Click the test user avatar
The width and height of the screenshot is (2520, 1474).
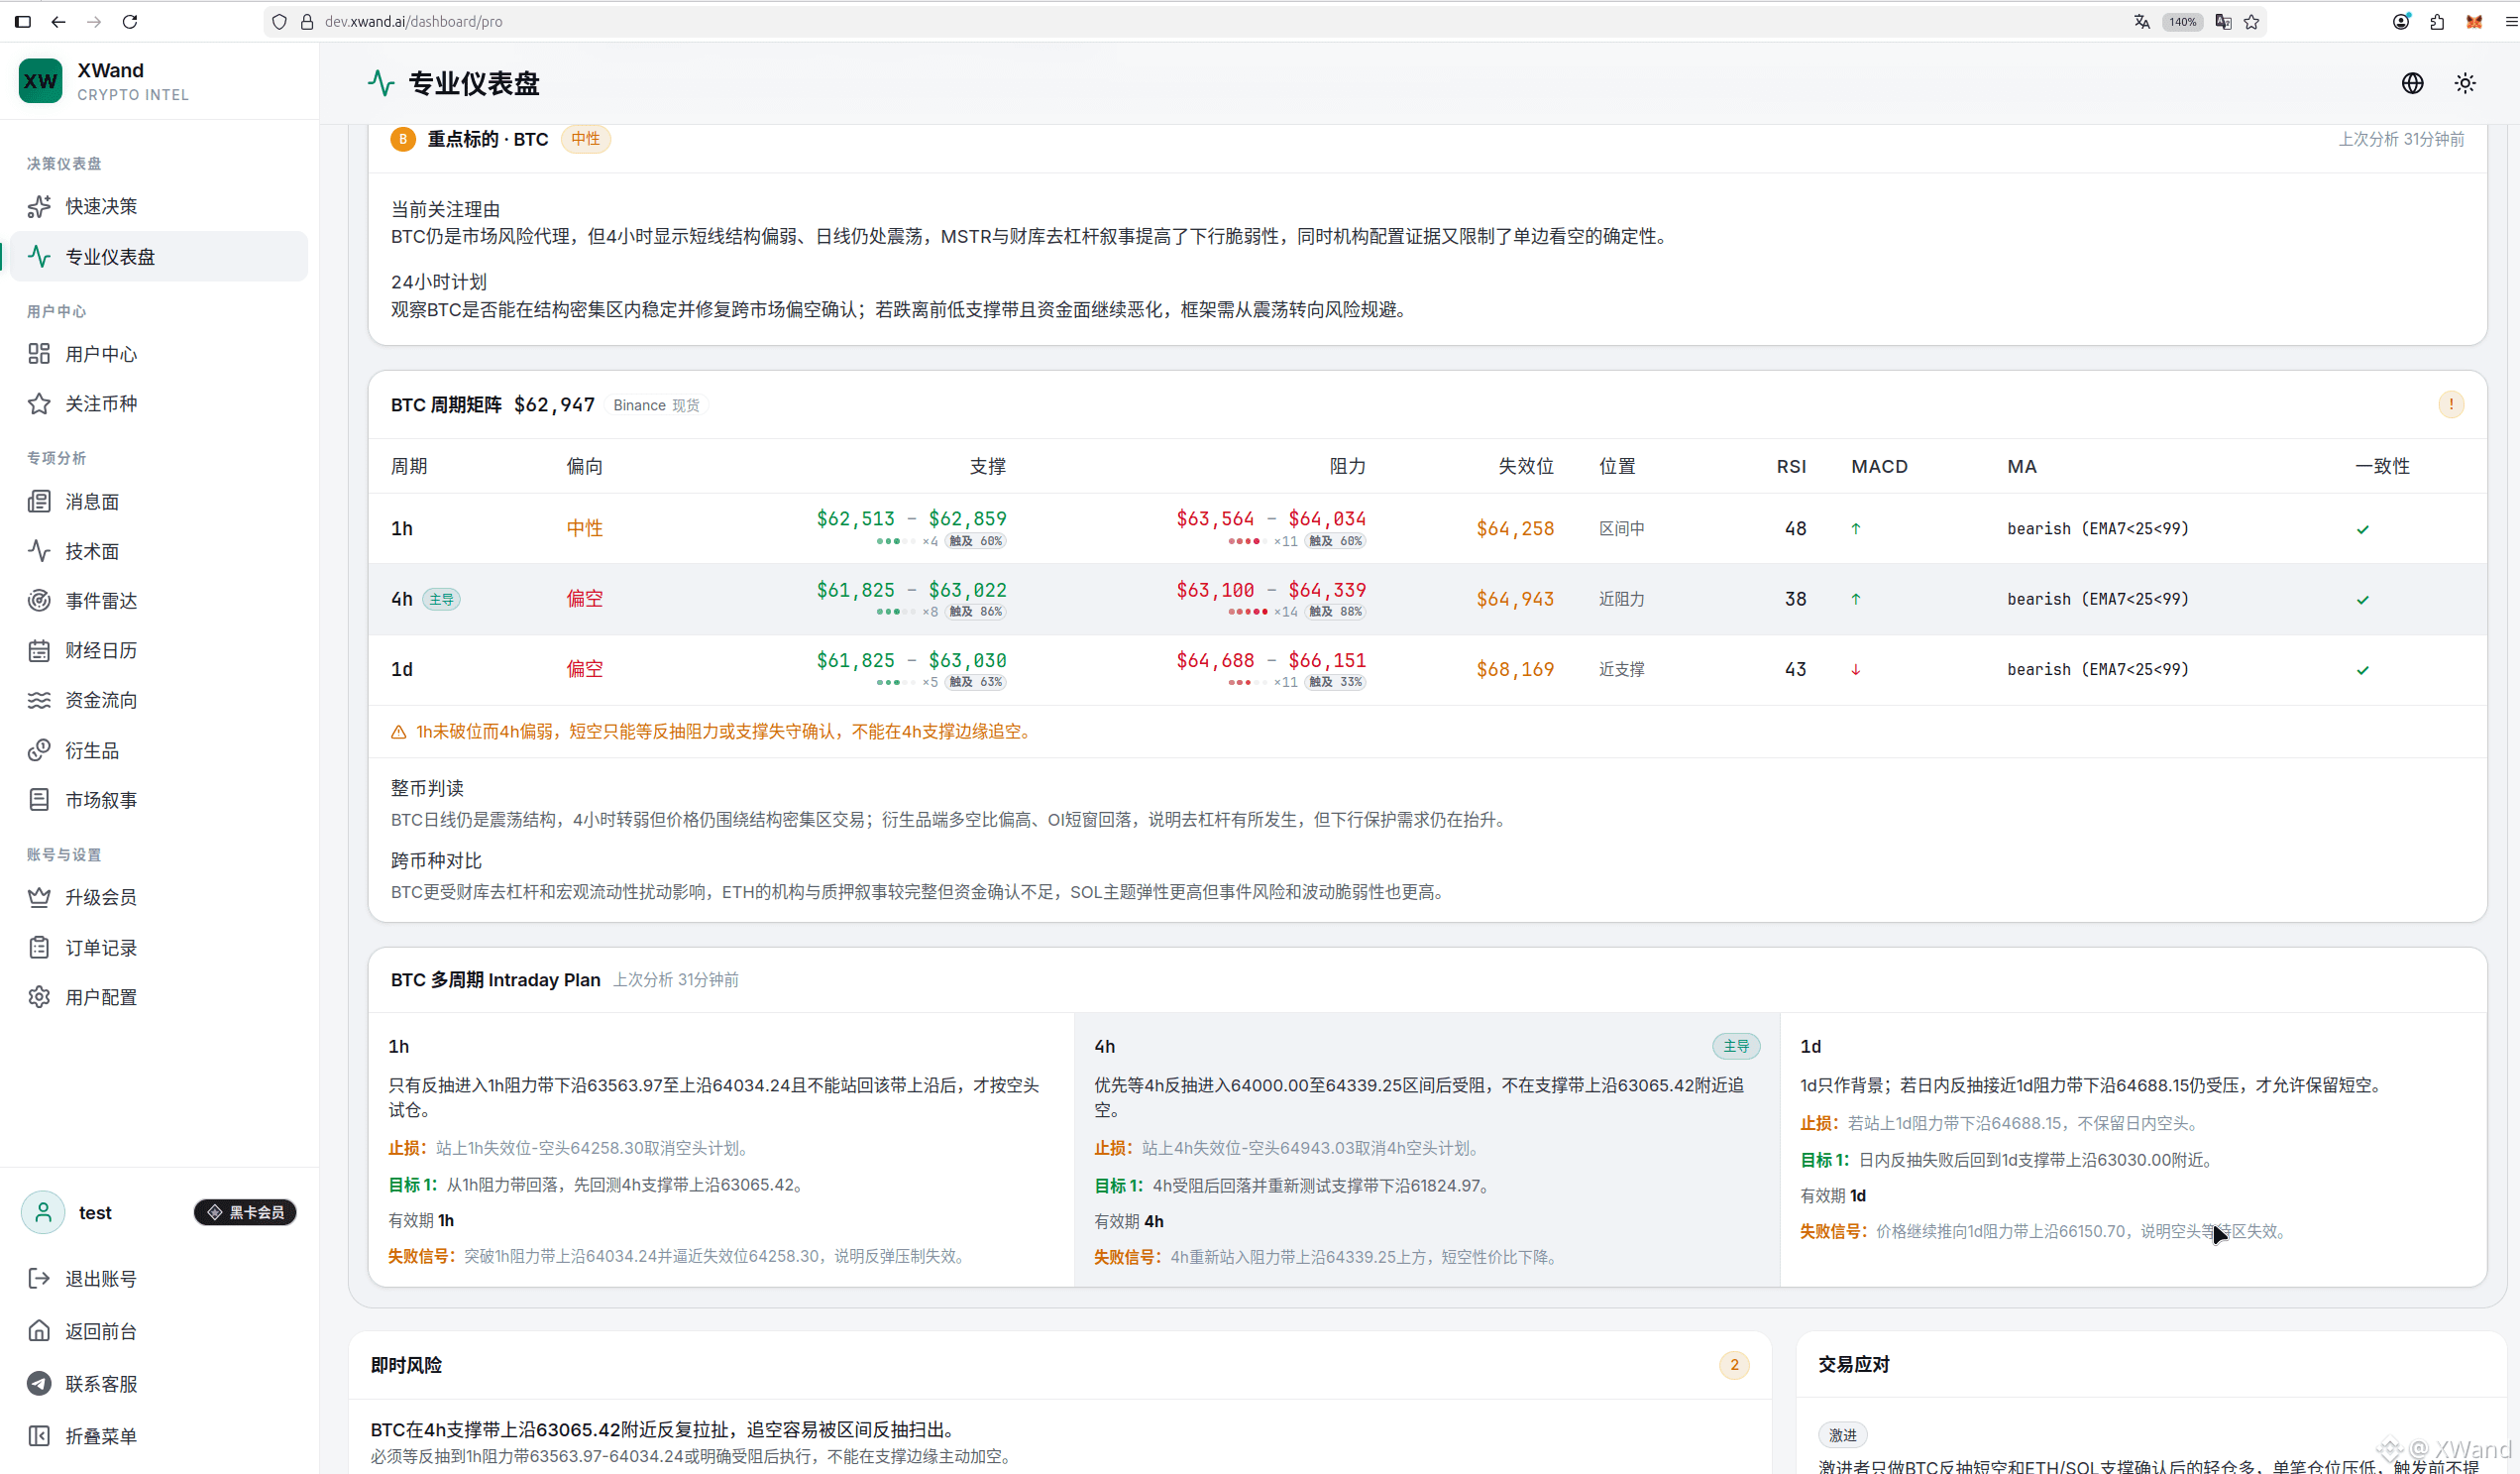(43, 1212)
